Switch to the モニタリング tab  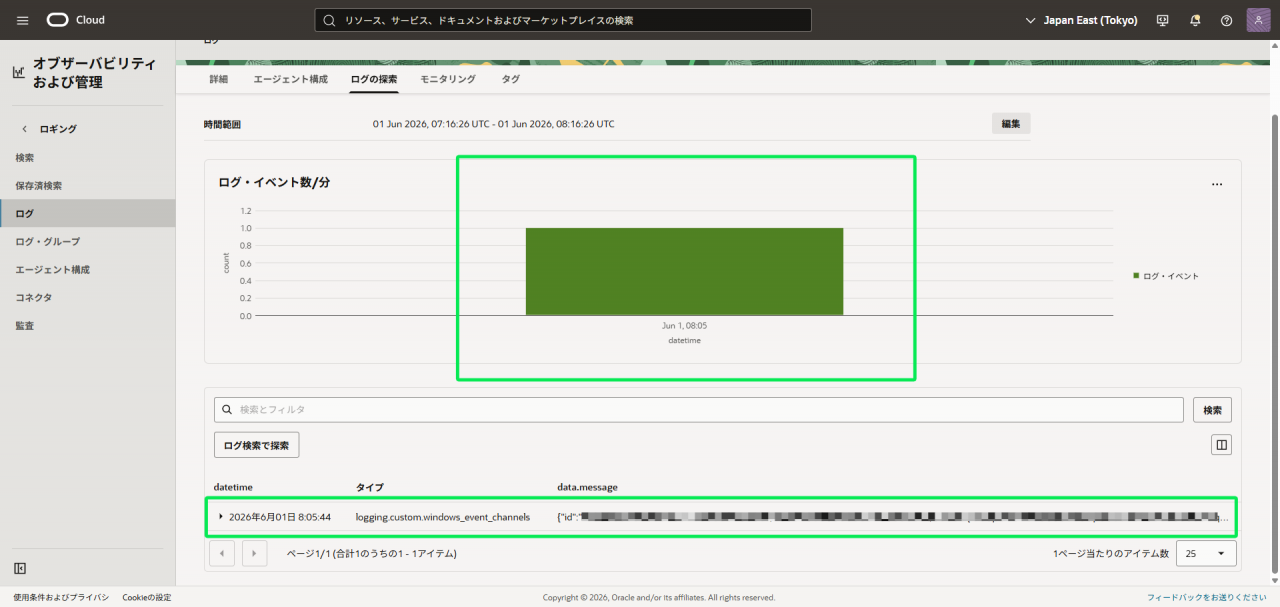point(448,79)
